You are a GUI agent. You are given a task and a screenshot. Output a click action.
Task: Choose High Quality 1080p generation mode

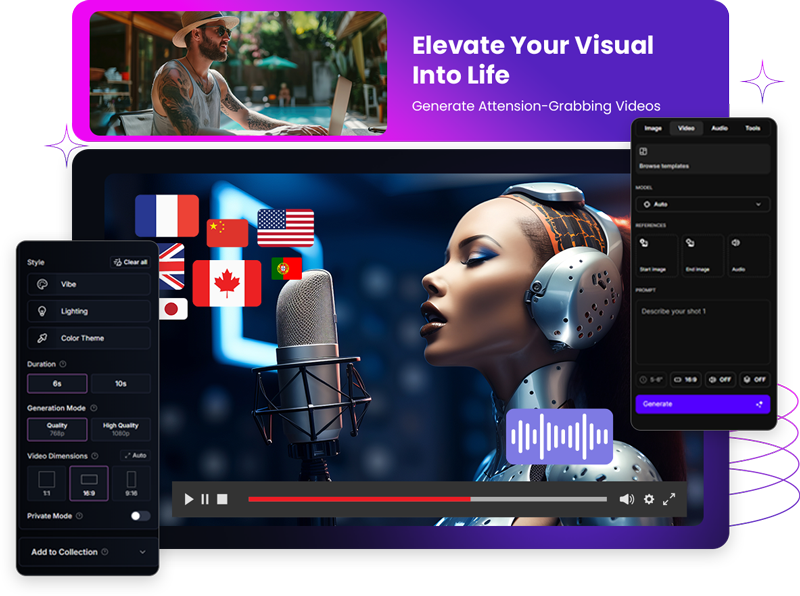(120, 429)
